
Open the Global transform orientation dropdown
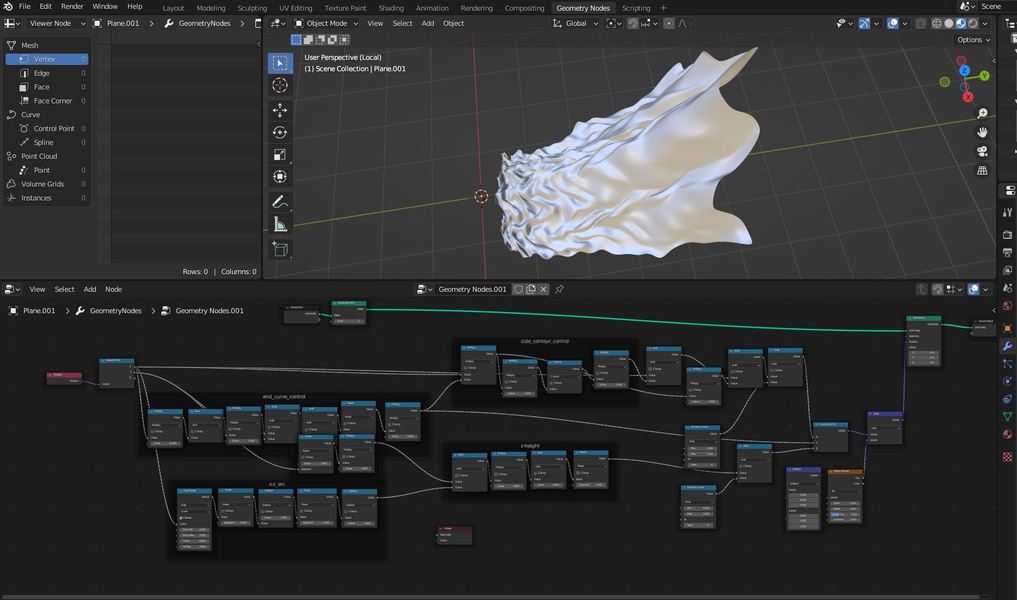(x=575, y=23)
